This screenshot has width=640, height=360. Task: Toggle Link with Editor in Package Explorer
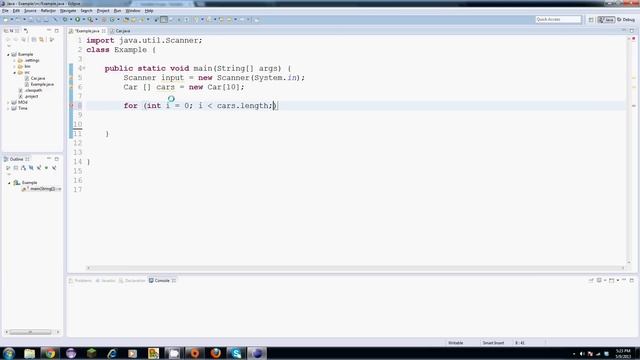[x=41, y=40]
